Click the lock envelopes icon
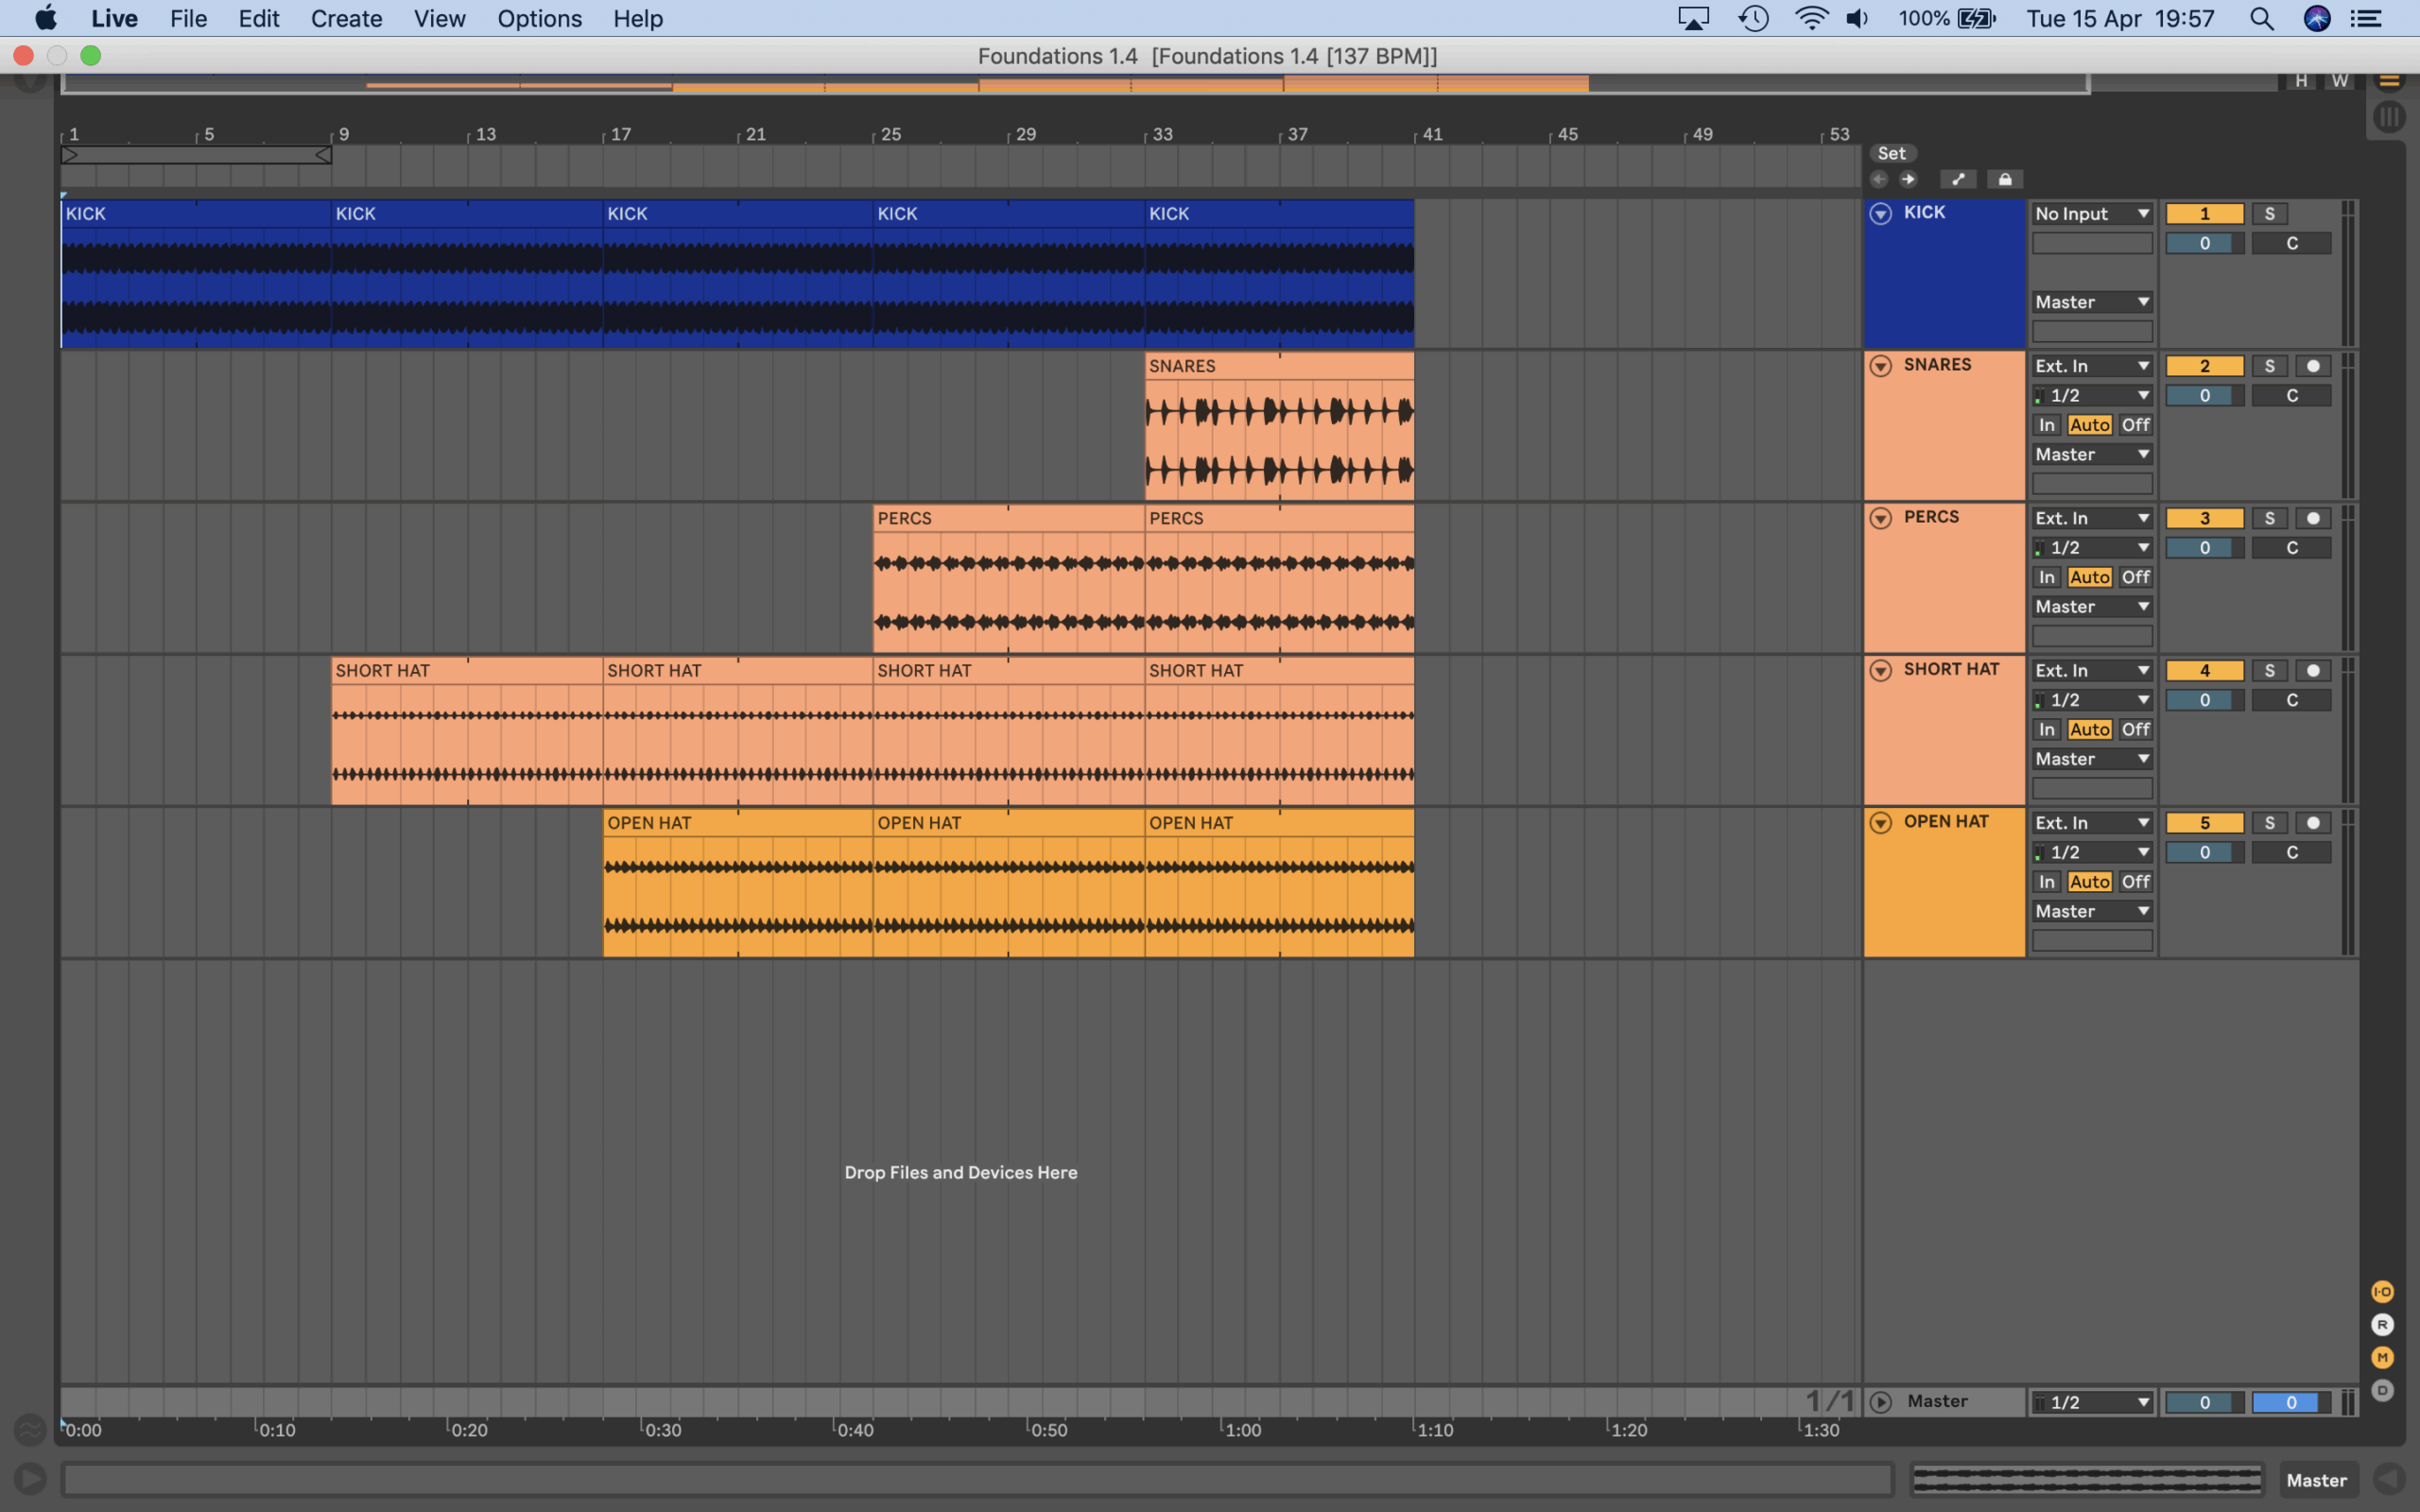Screen dimensions: 2420x1512 point(2004,180)
